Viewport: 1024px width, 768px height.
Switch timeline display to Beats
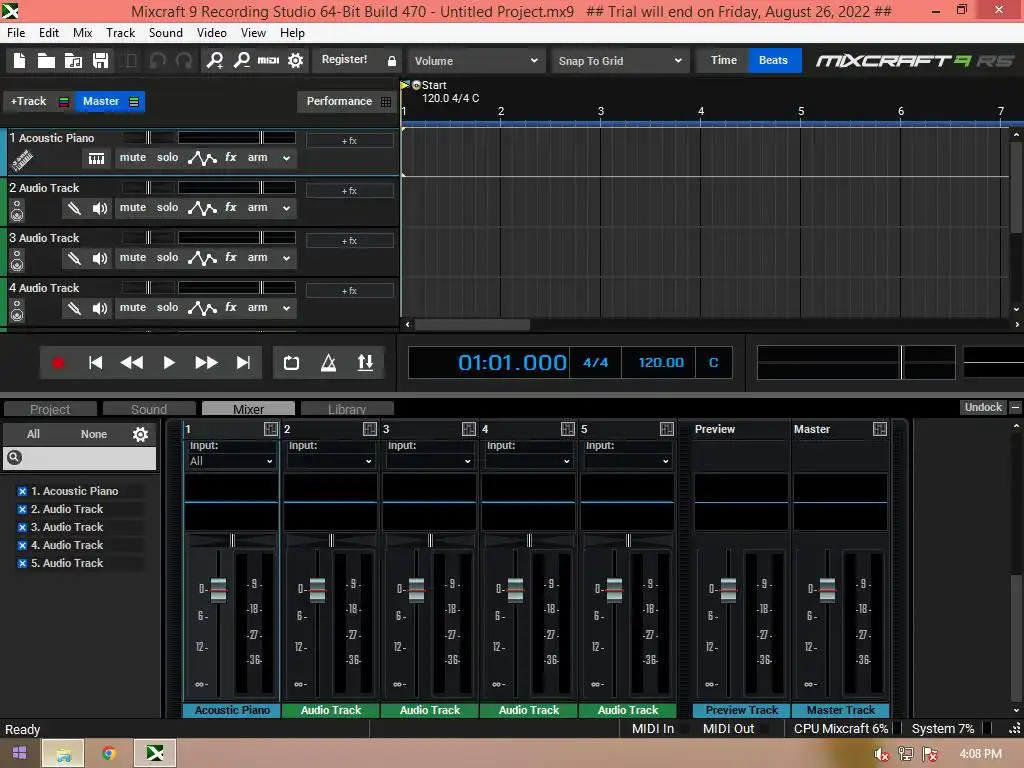(774, 60)
